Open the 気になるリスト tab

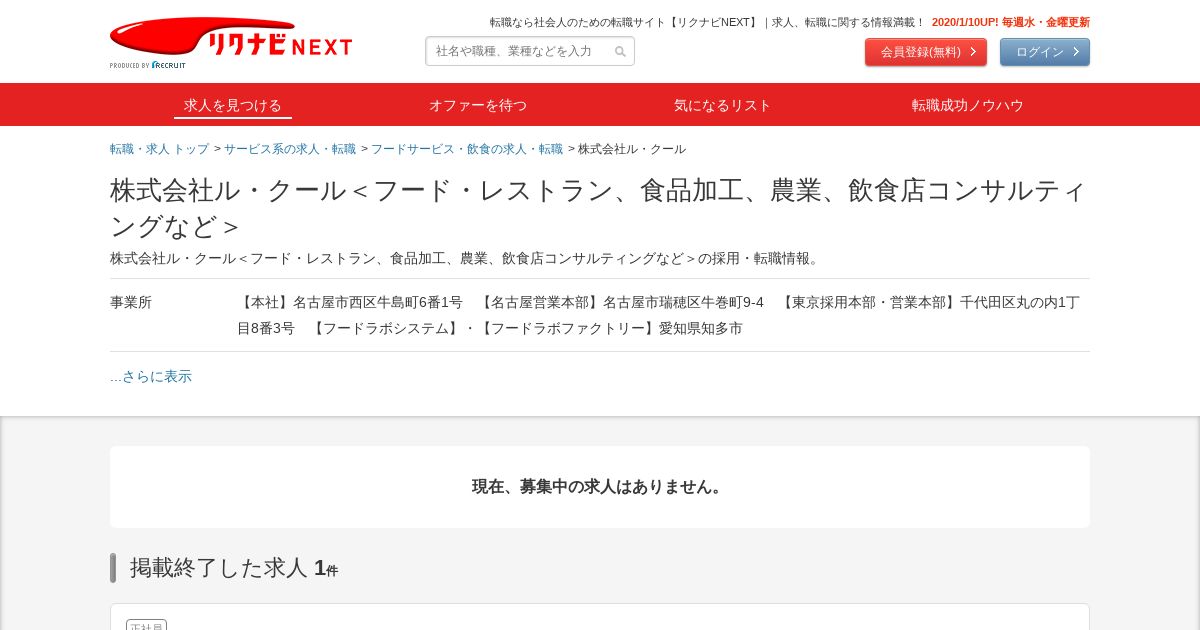(x=723, y=105)
